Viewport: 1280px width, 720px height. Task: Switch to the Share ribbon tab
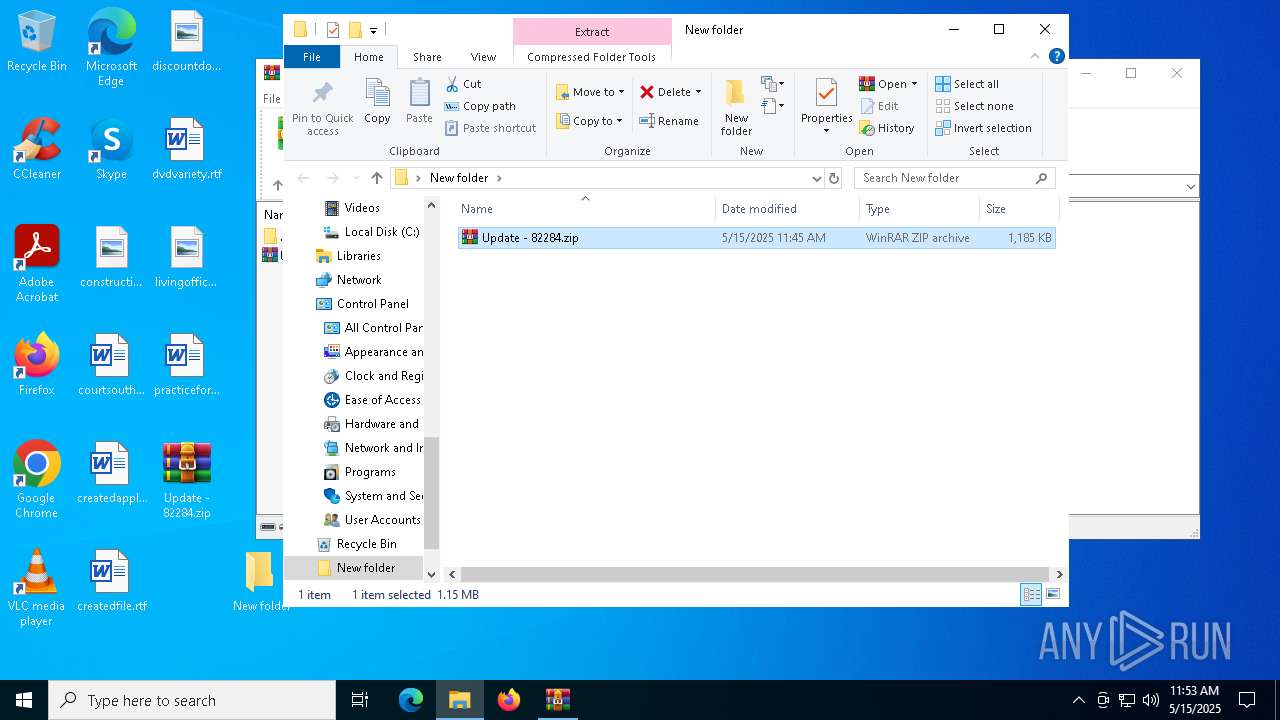coord(427,57)
